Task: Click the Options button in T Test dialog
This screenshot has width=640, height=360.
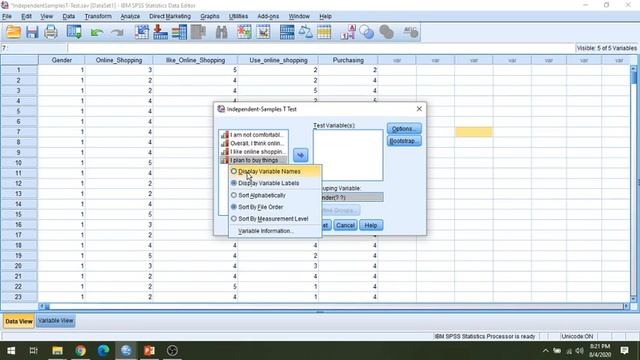Action: [404, 129]
